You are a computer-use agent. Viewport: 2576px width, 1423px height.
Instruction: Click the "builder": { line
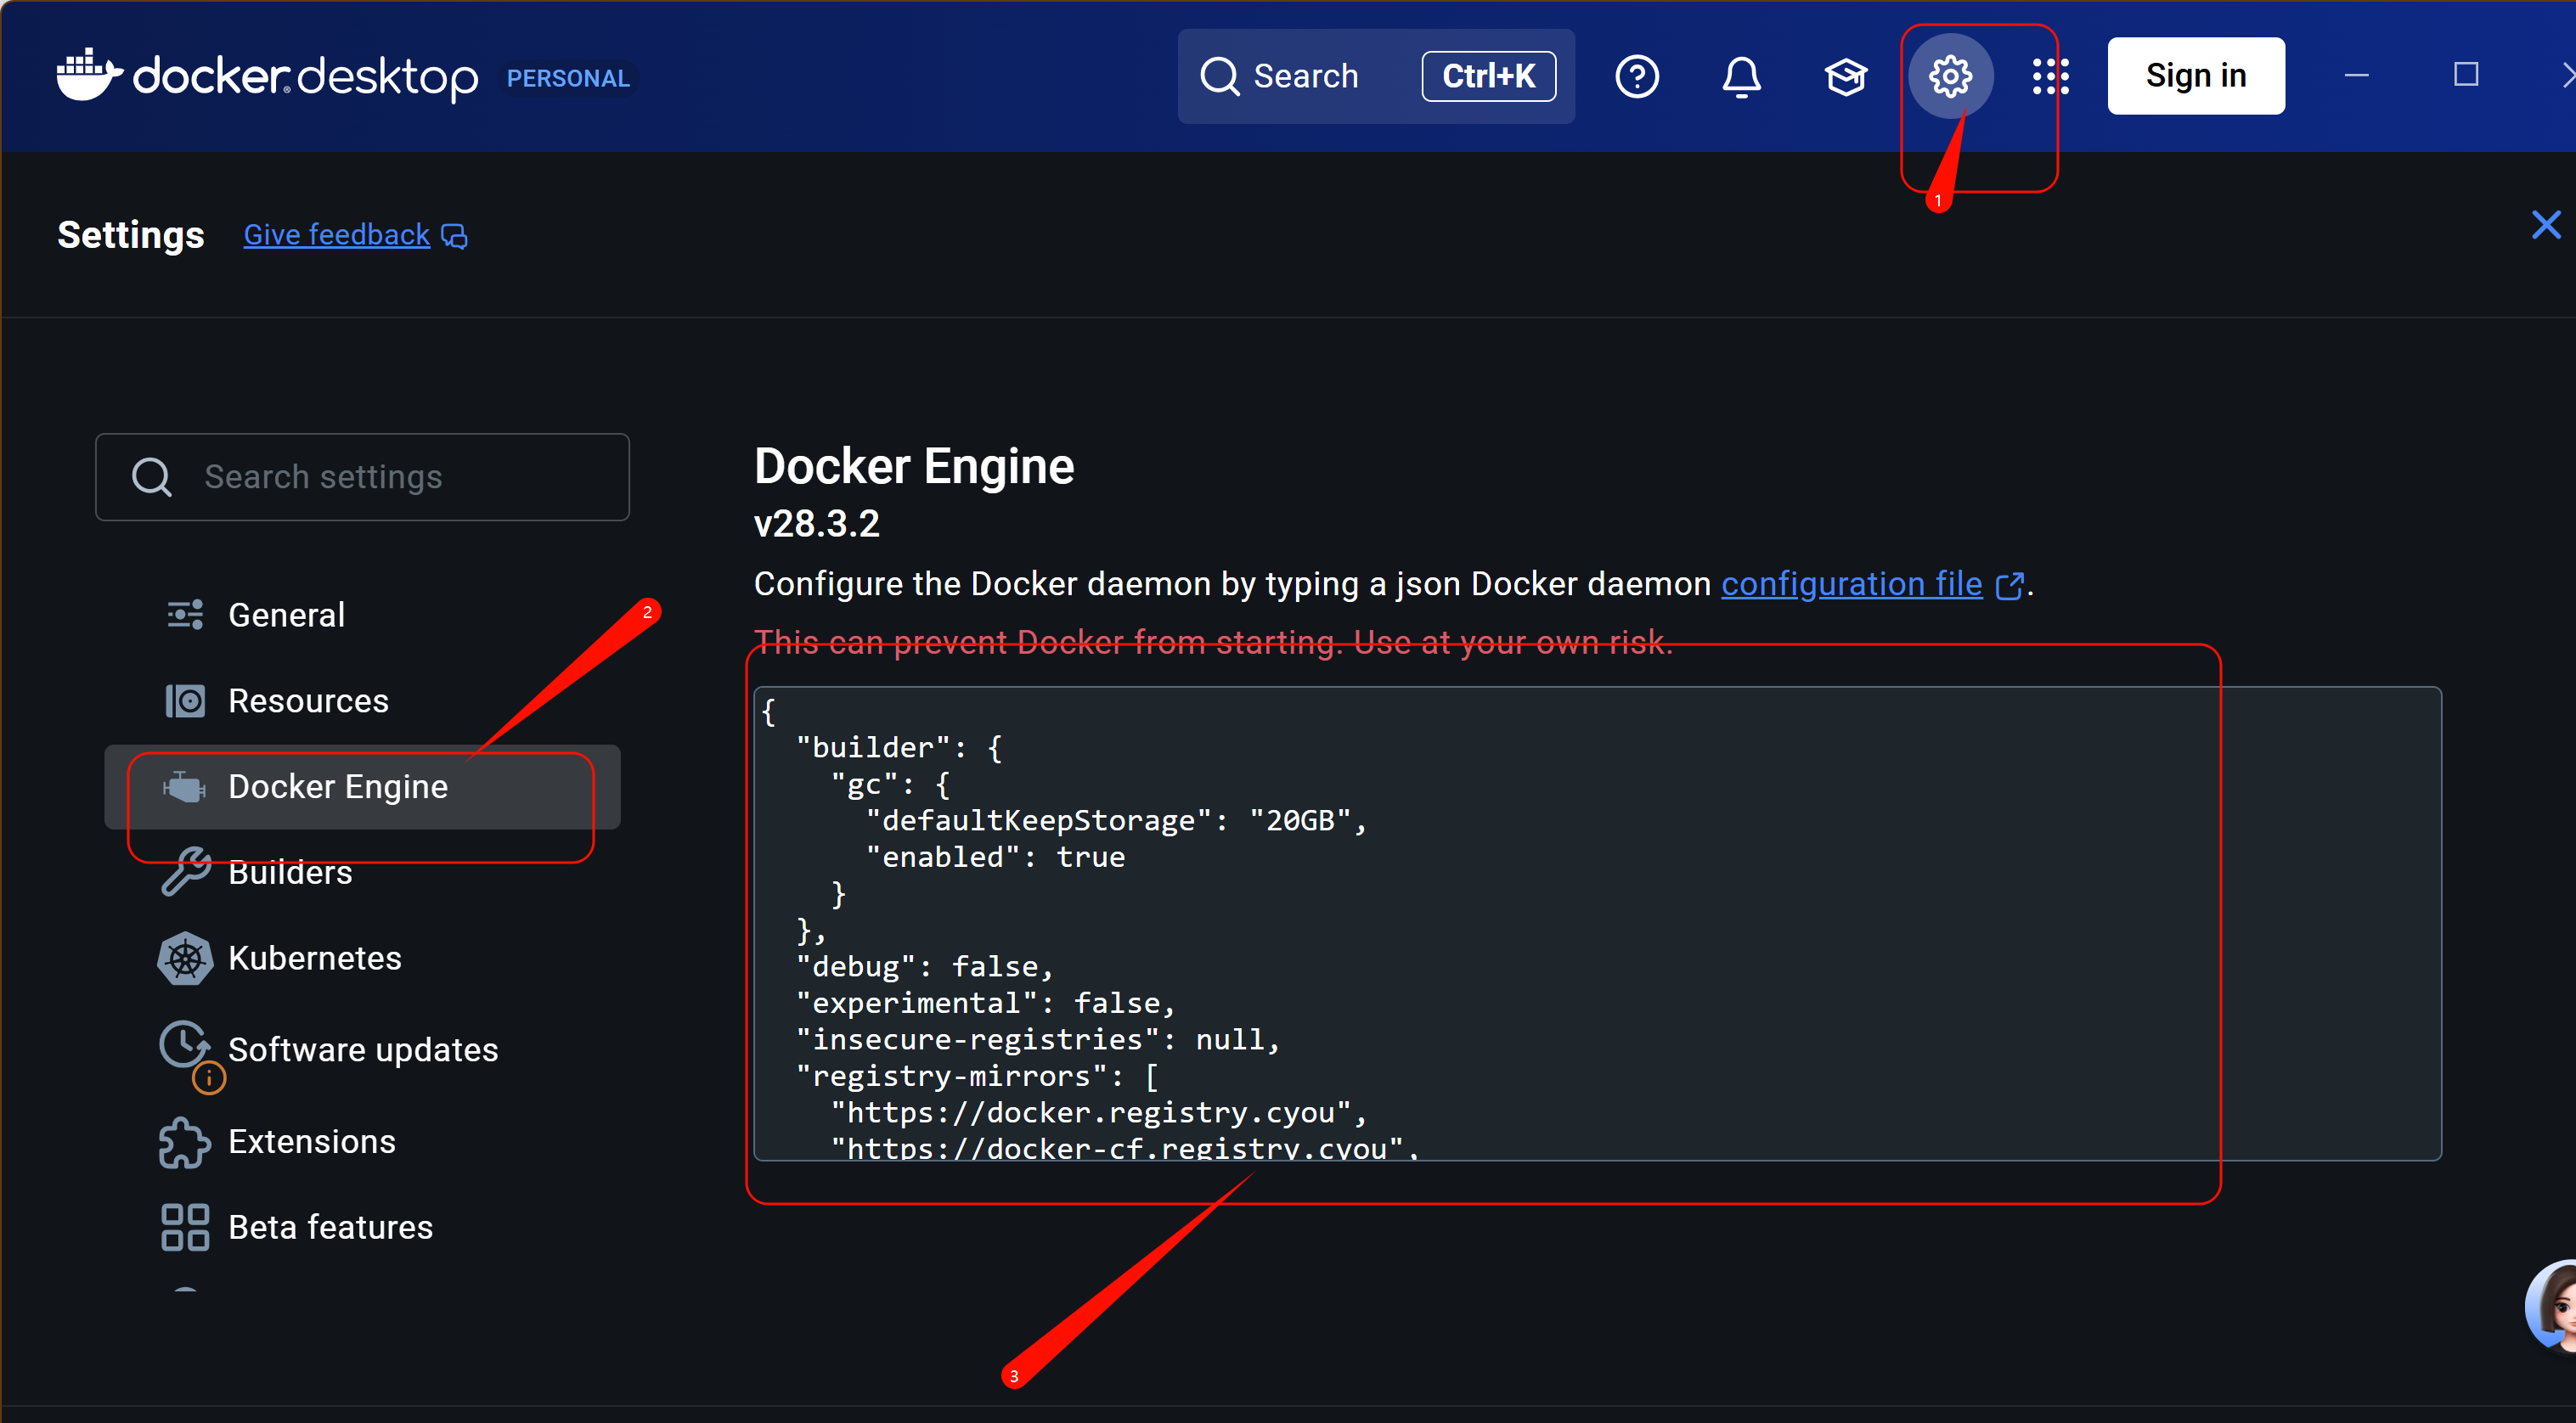[899, 748]
